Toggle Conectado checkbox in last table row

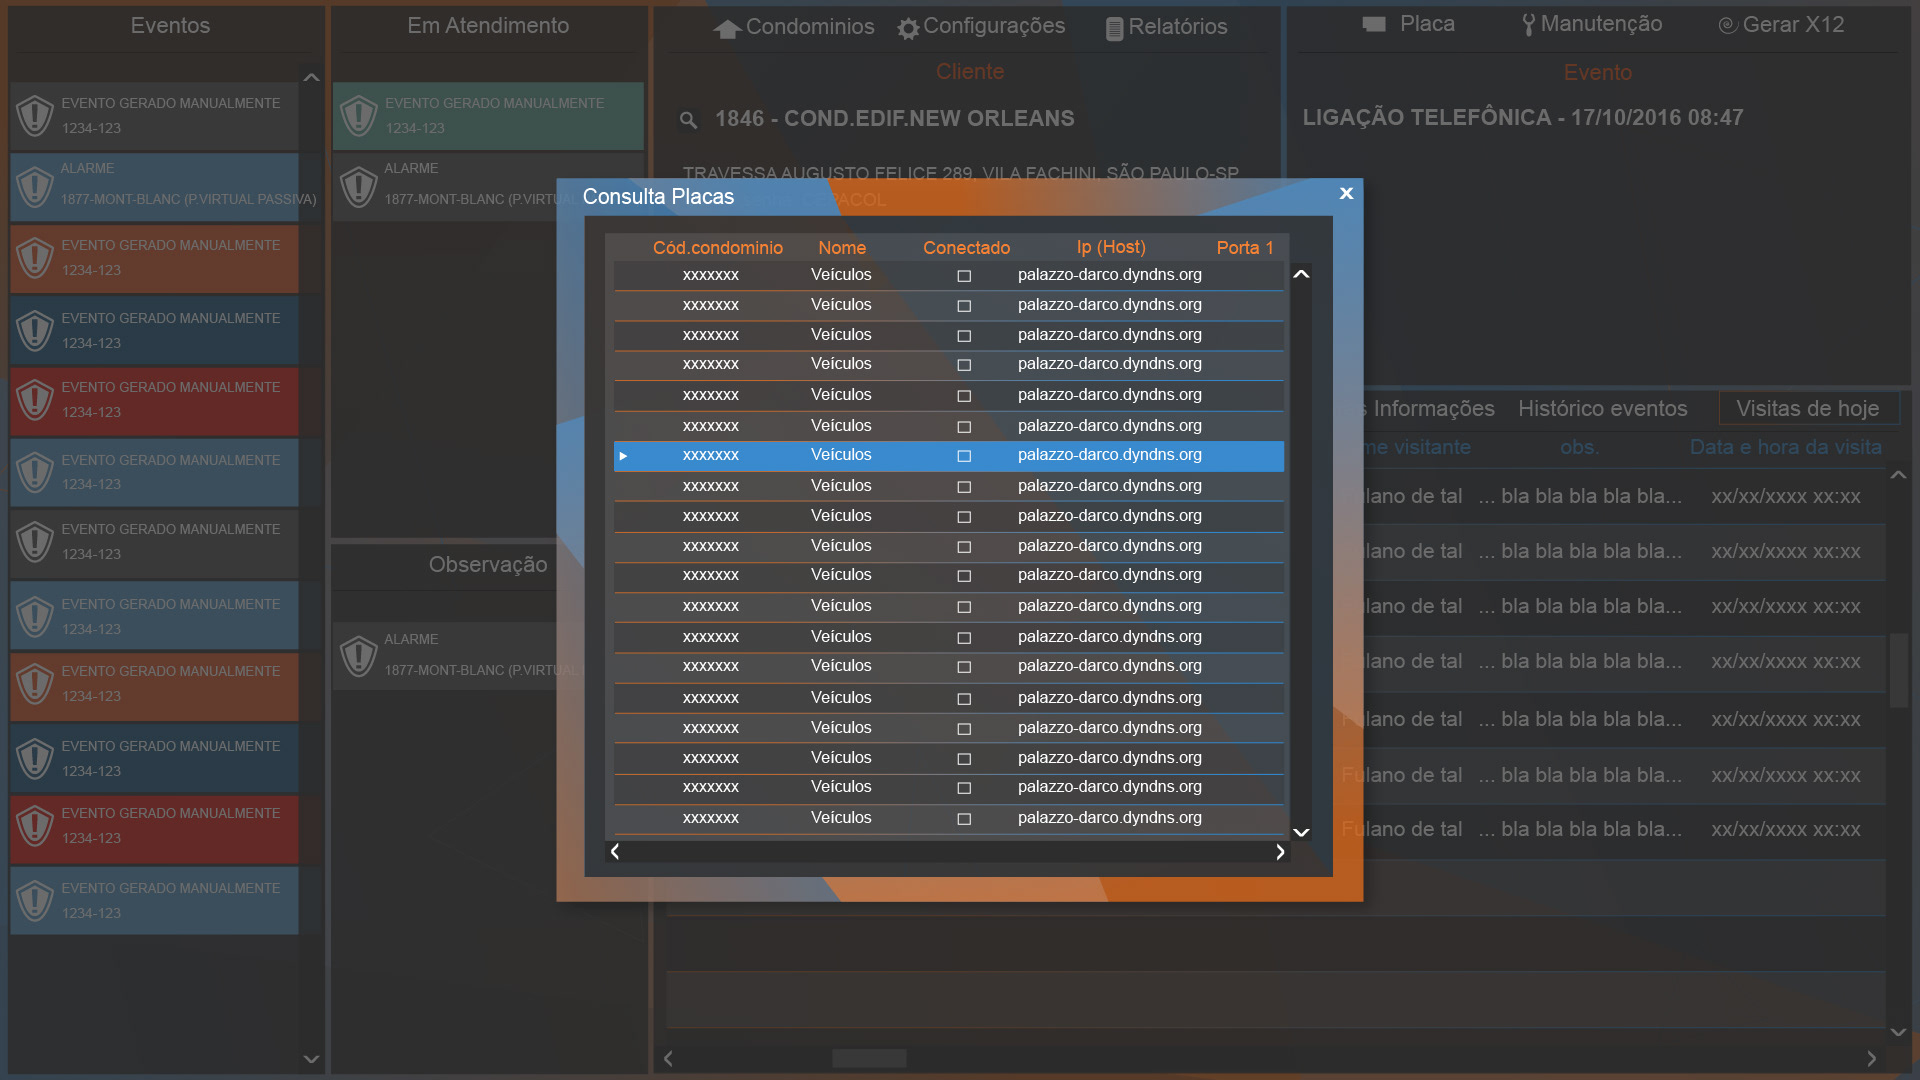964,819
